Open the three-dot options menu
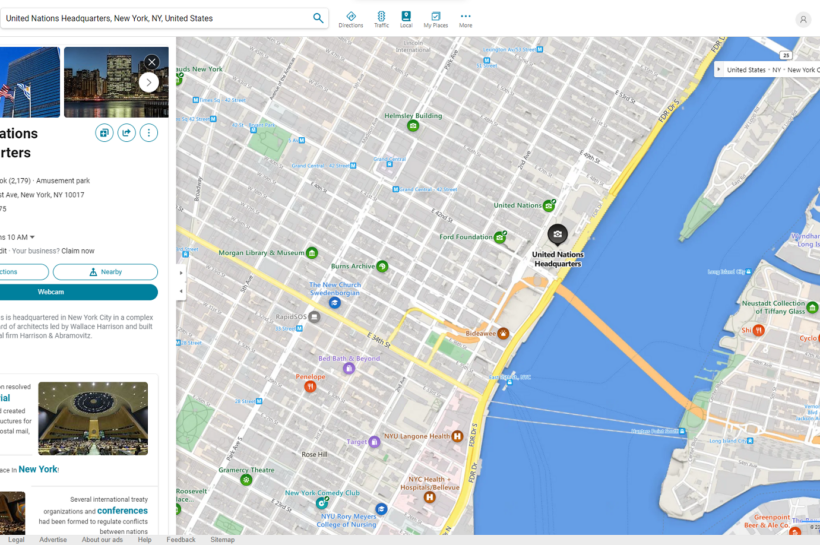Screen dimensions: 820x545 pos(148,133)
